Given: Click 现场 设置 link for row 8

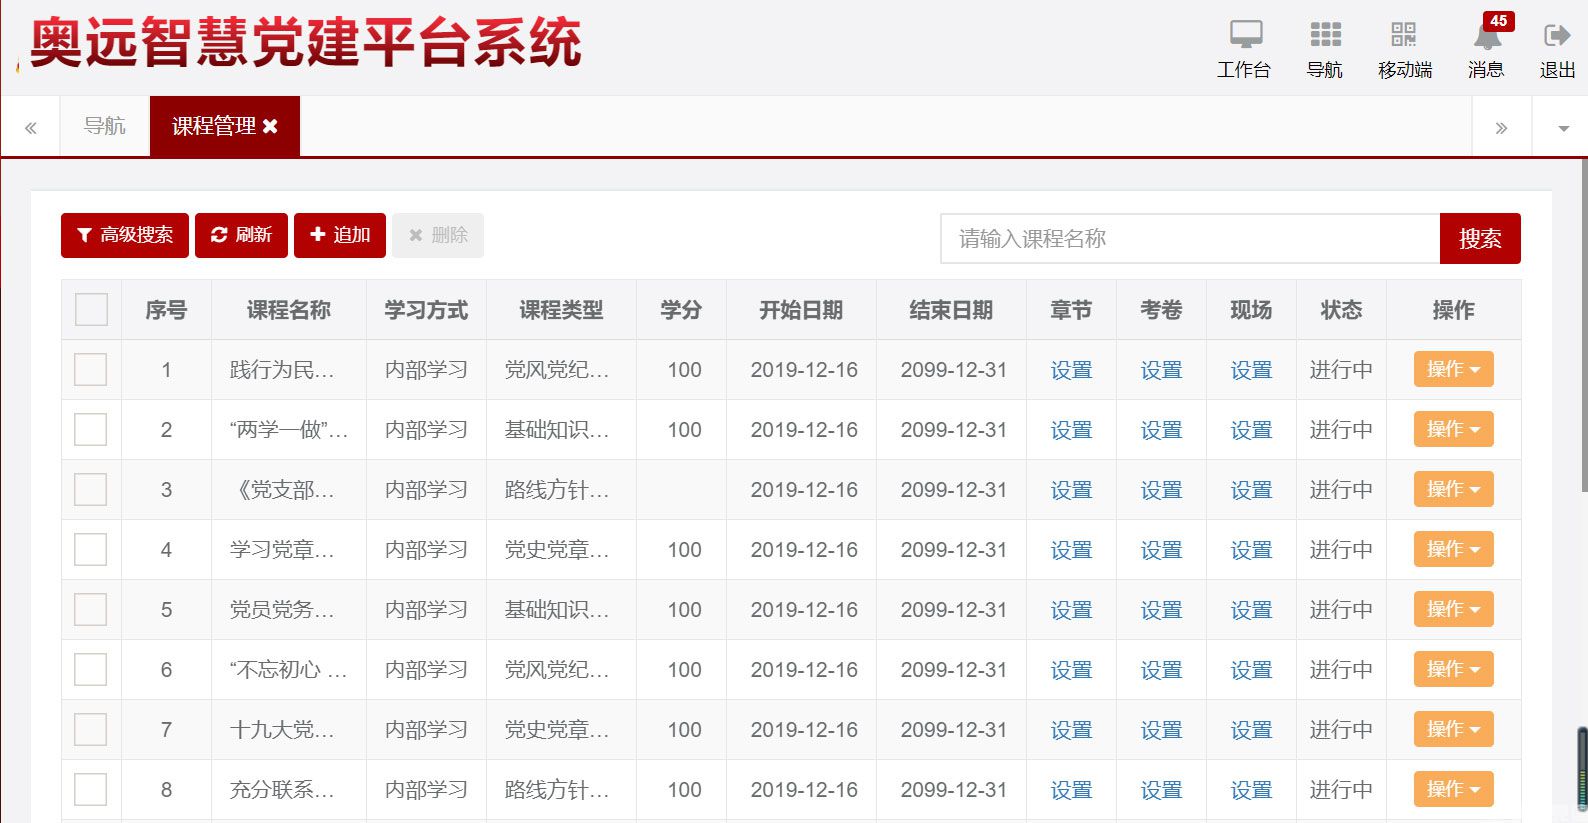Looking at the screenshot, I should click(x=1251, y=790).
